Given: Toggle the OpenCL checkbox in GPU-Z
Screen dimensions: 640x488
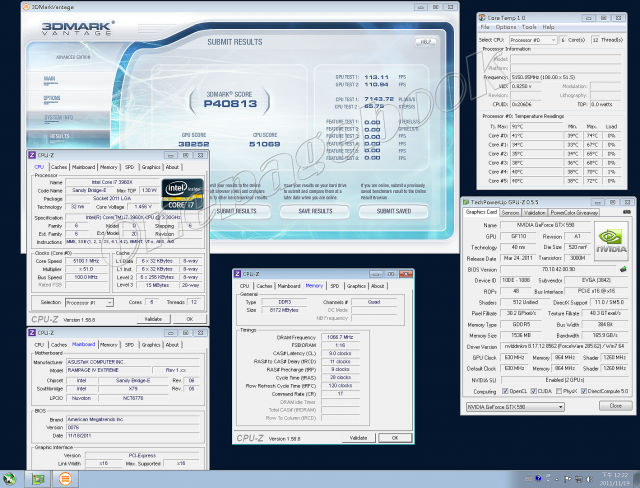Looking at the screenshot, I should point(505,391).
